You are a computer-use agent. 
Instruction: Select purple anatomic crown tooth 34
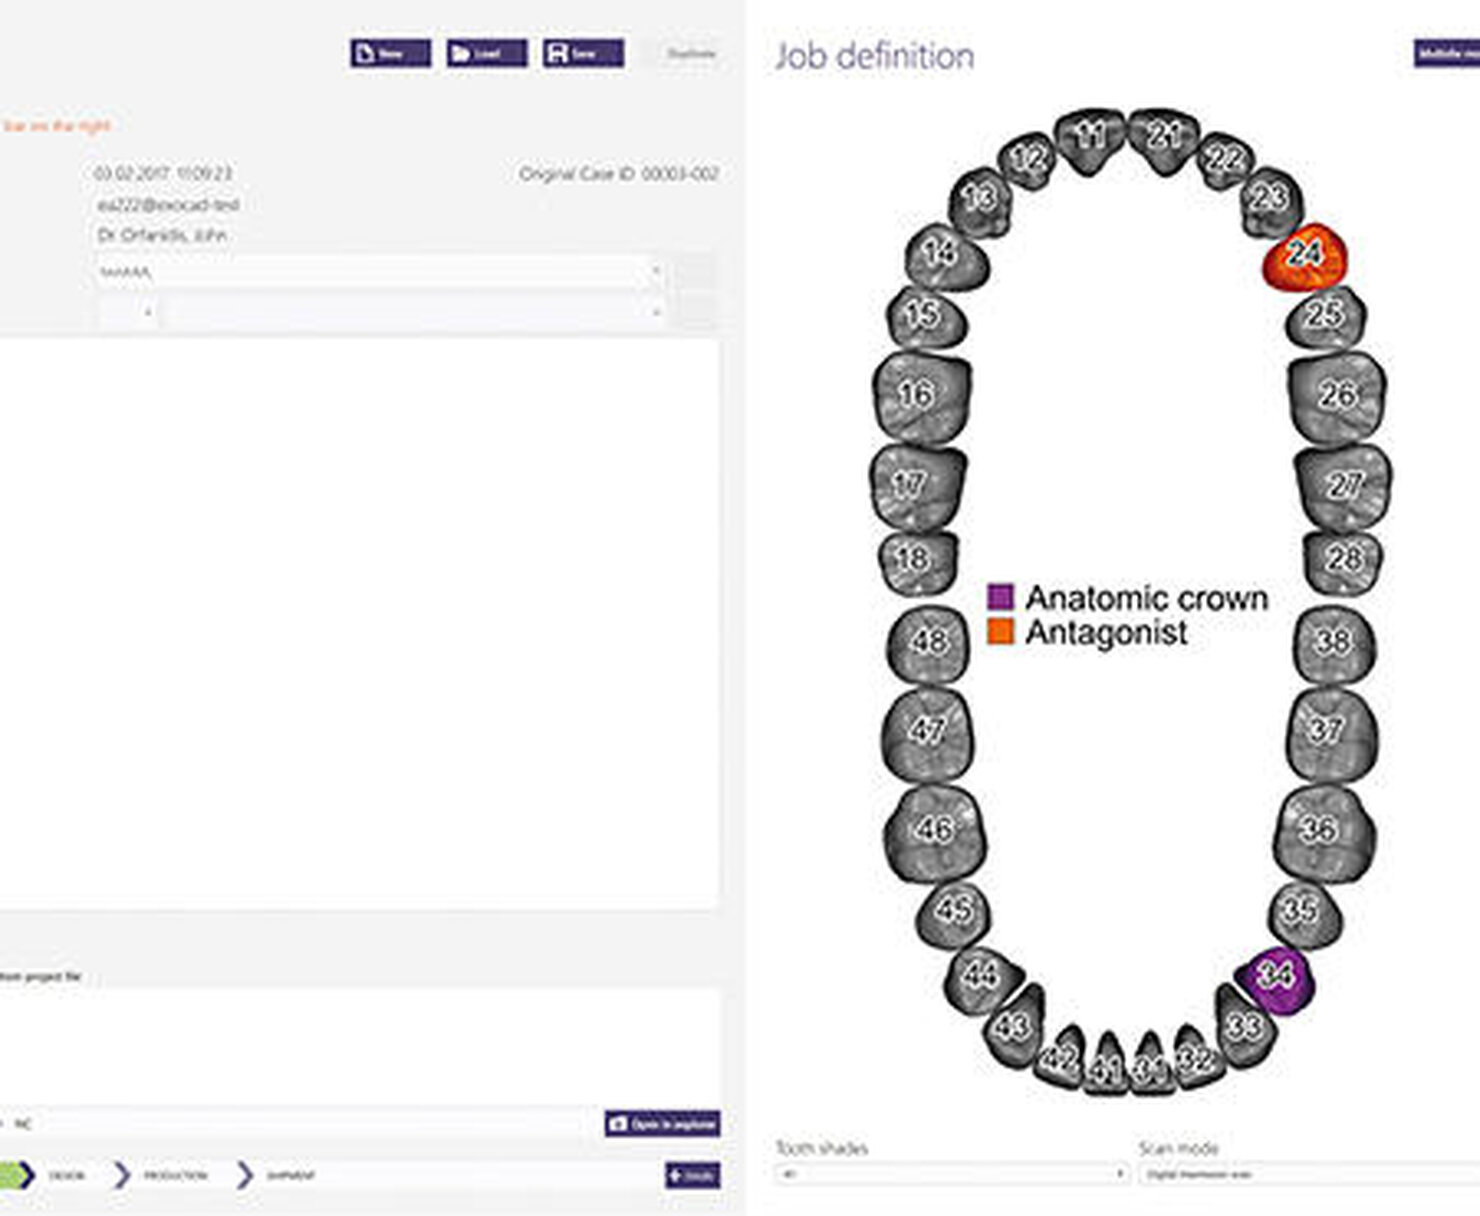pos(1276,976)
